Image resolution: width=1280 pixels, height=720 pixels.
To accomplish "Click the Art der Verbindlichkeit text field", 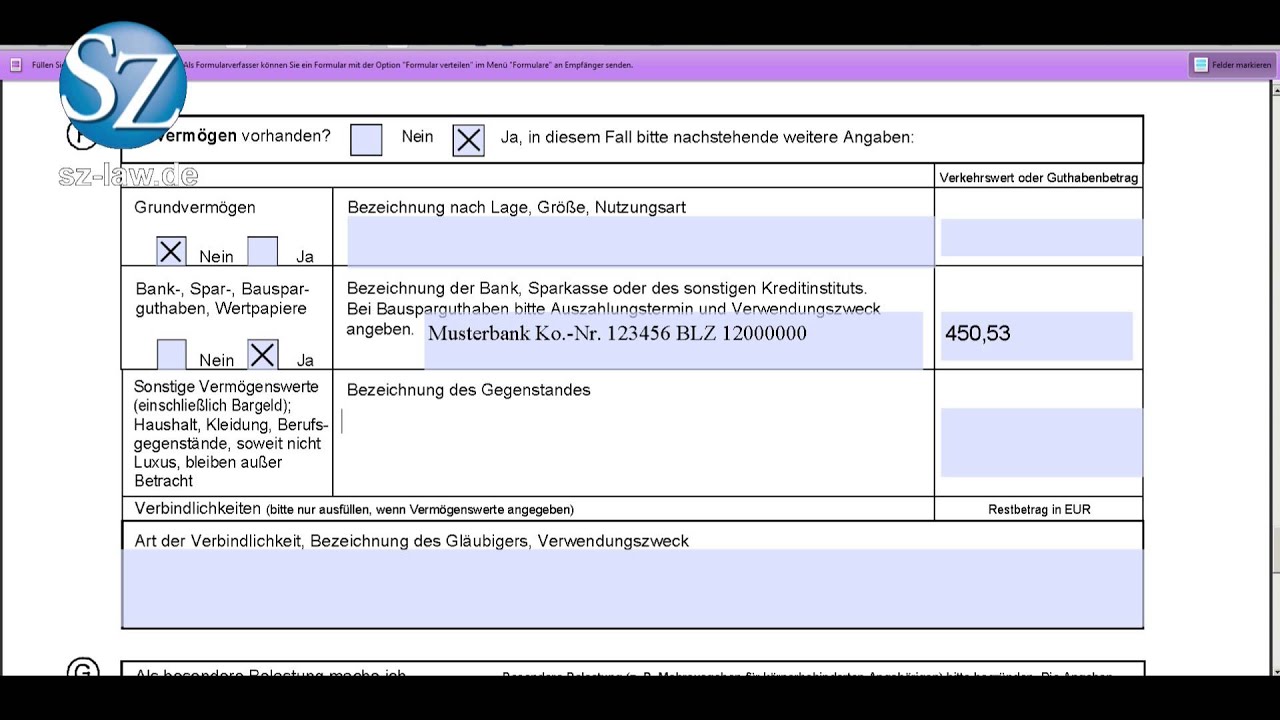I will 632,588.
